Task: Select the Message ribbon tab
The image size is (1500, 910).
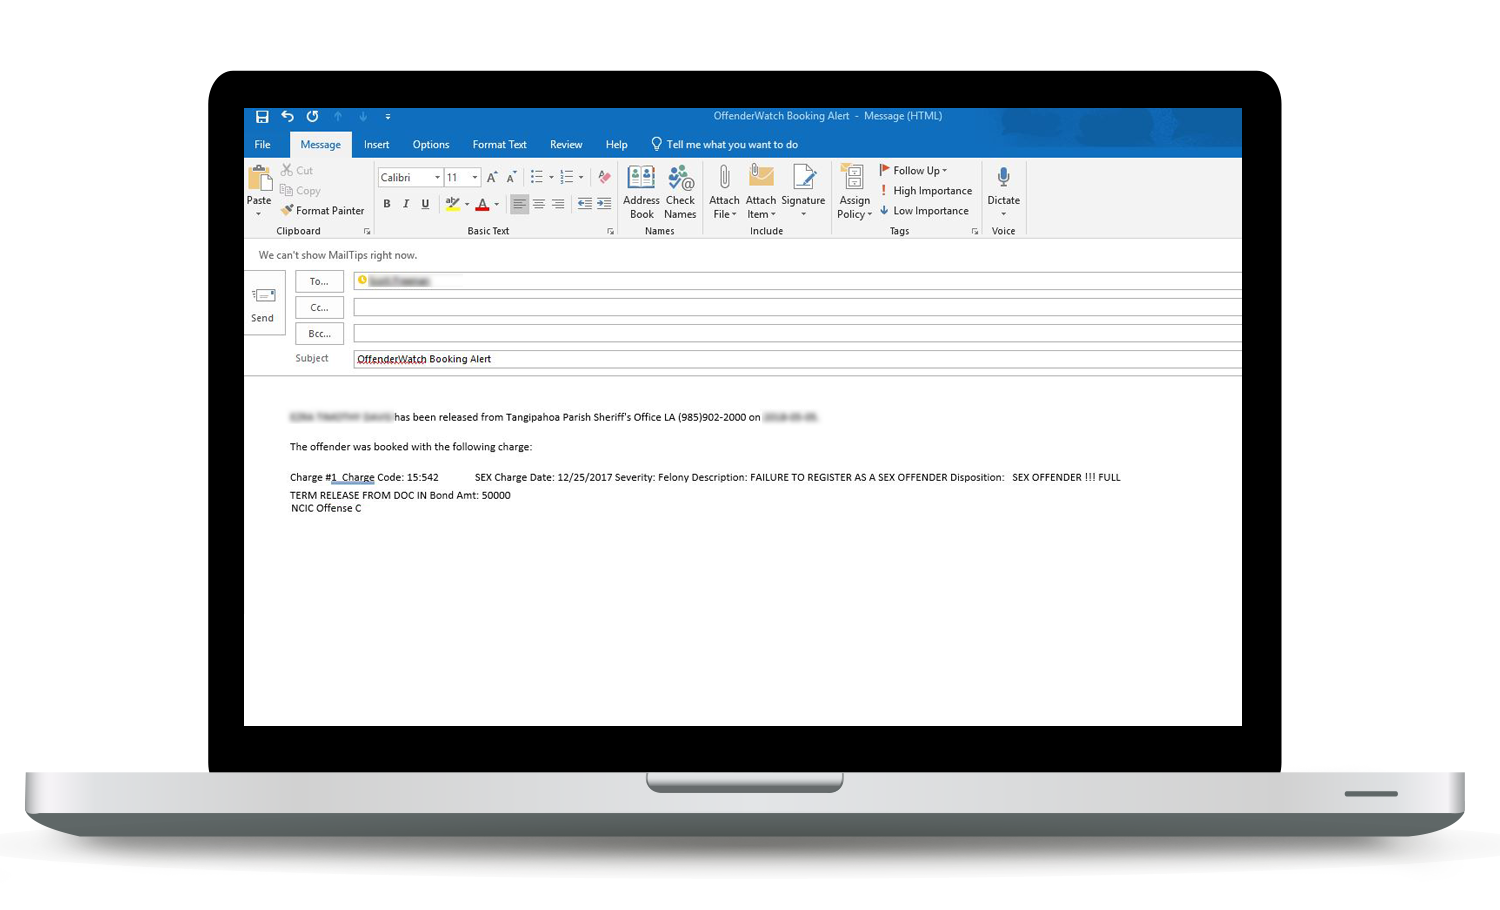Action: tap(321, 144)
